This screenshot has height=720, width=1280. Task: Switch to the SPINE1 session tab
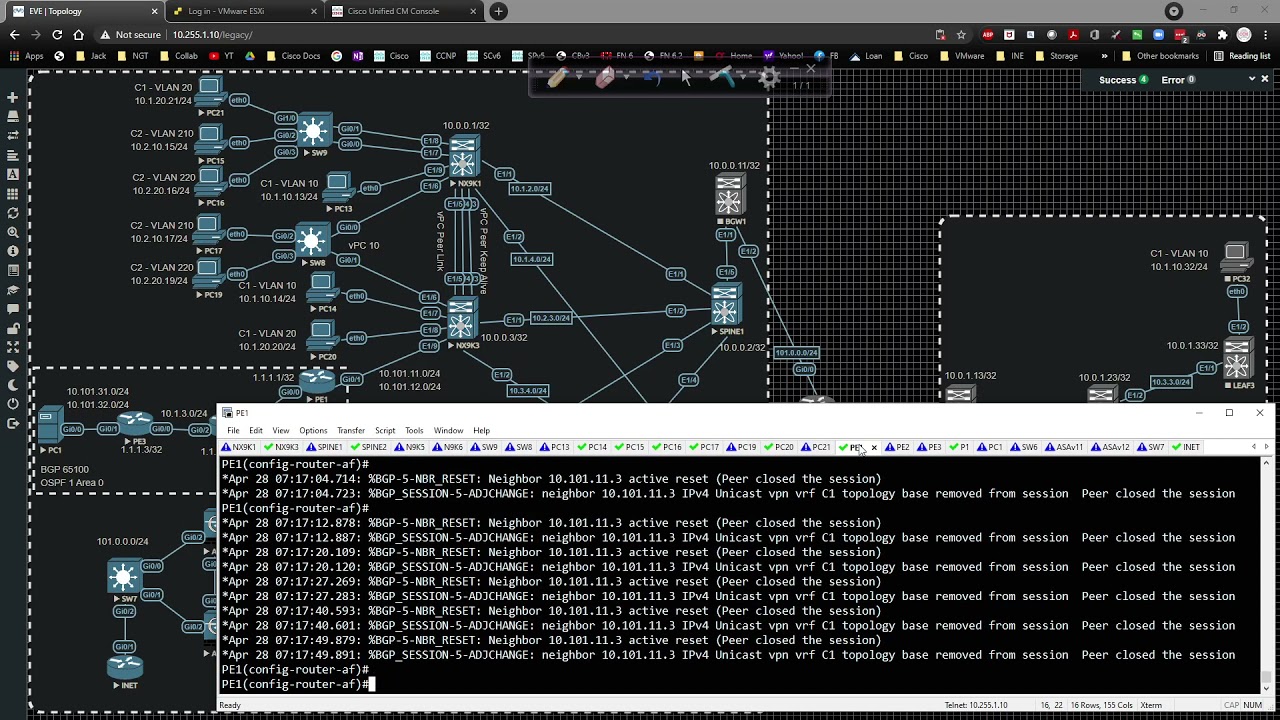click(325, 447)
